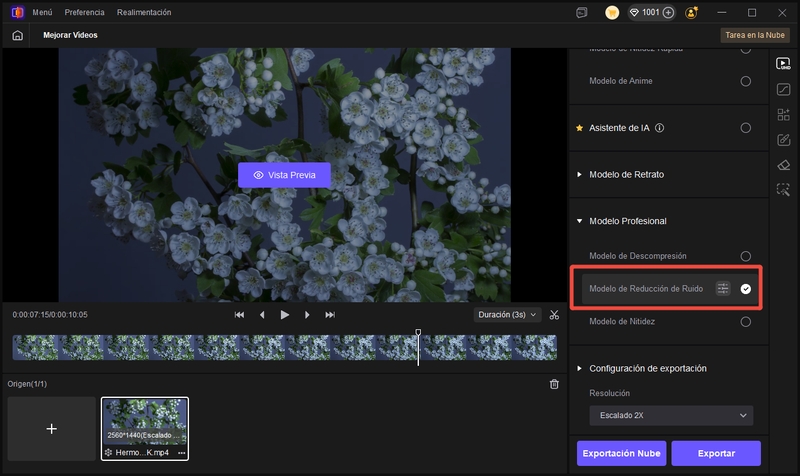Select Modelo de Descompresión radio button
This screenshot has height=476, width=800.
pos(745,256)
